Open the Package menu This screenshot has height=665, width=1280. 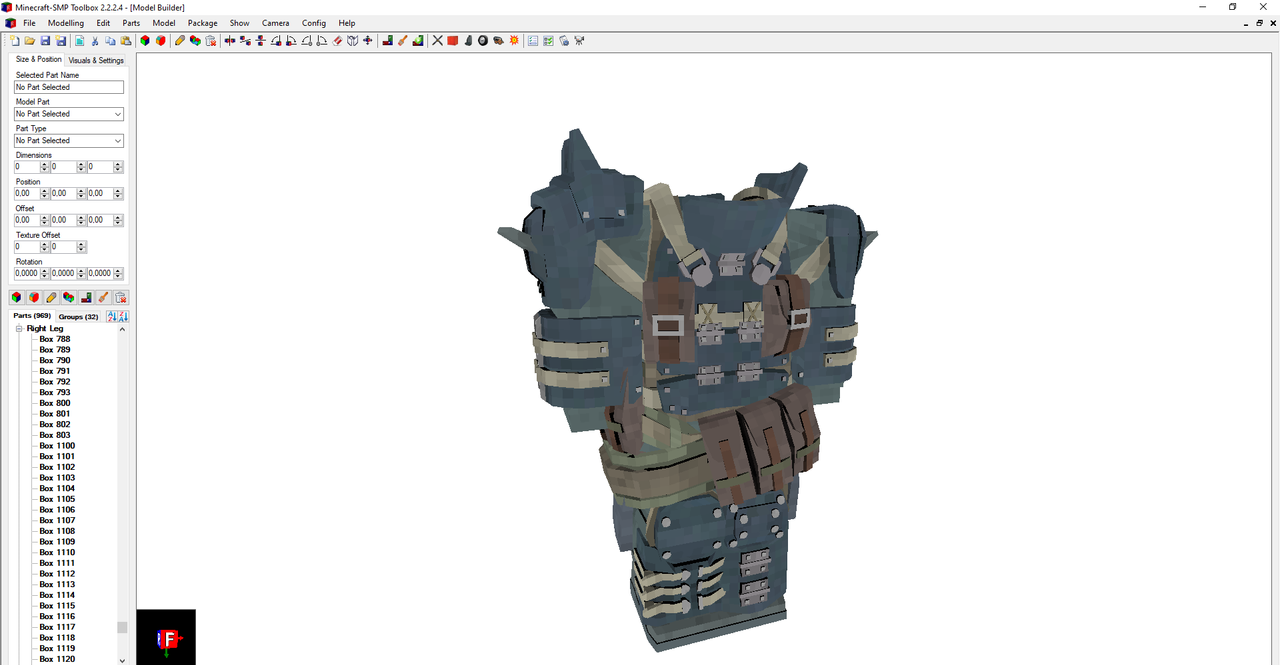pos(202,23)
